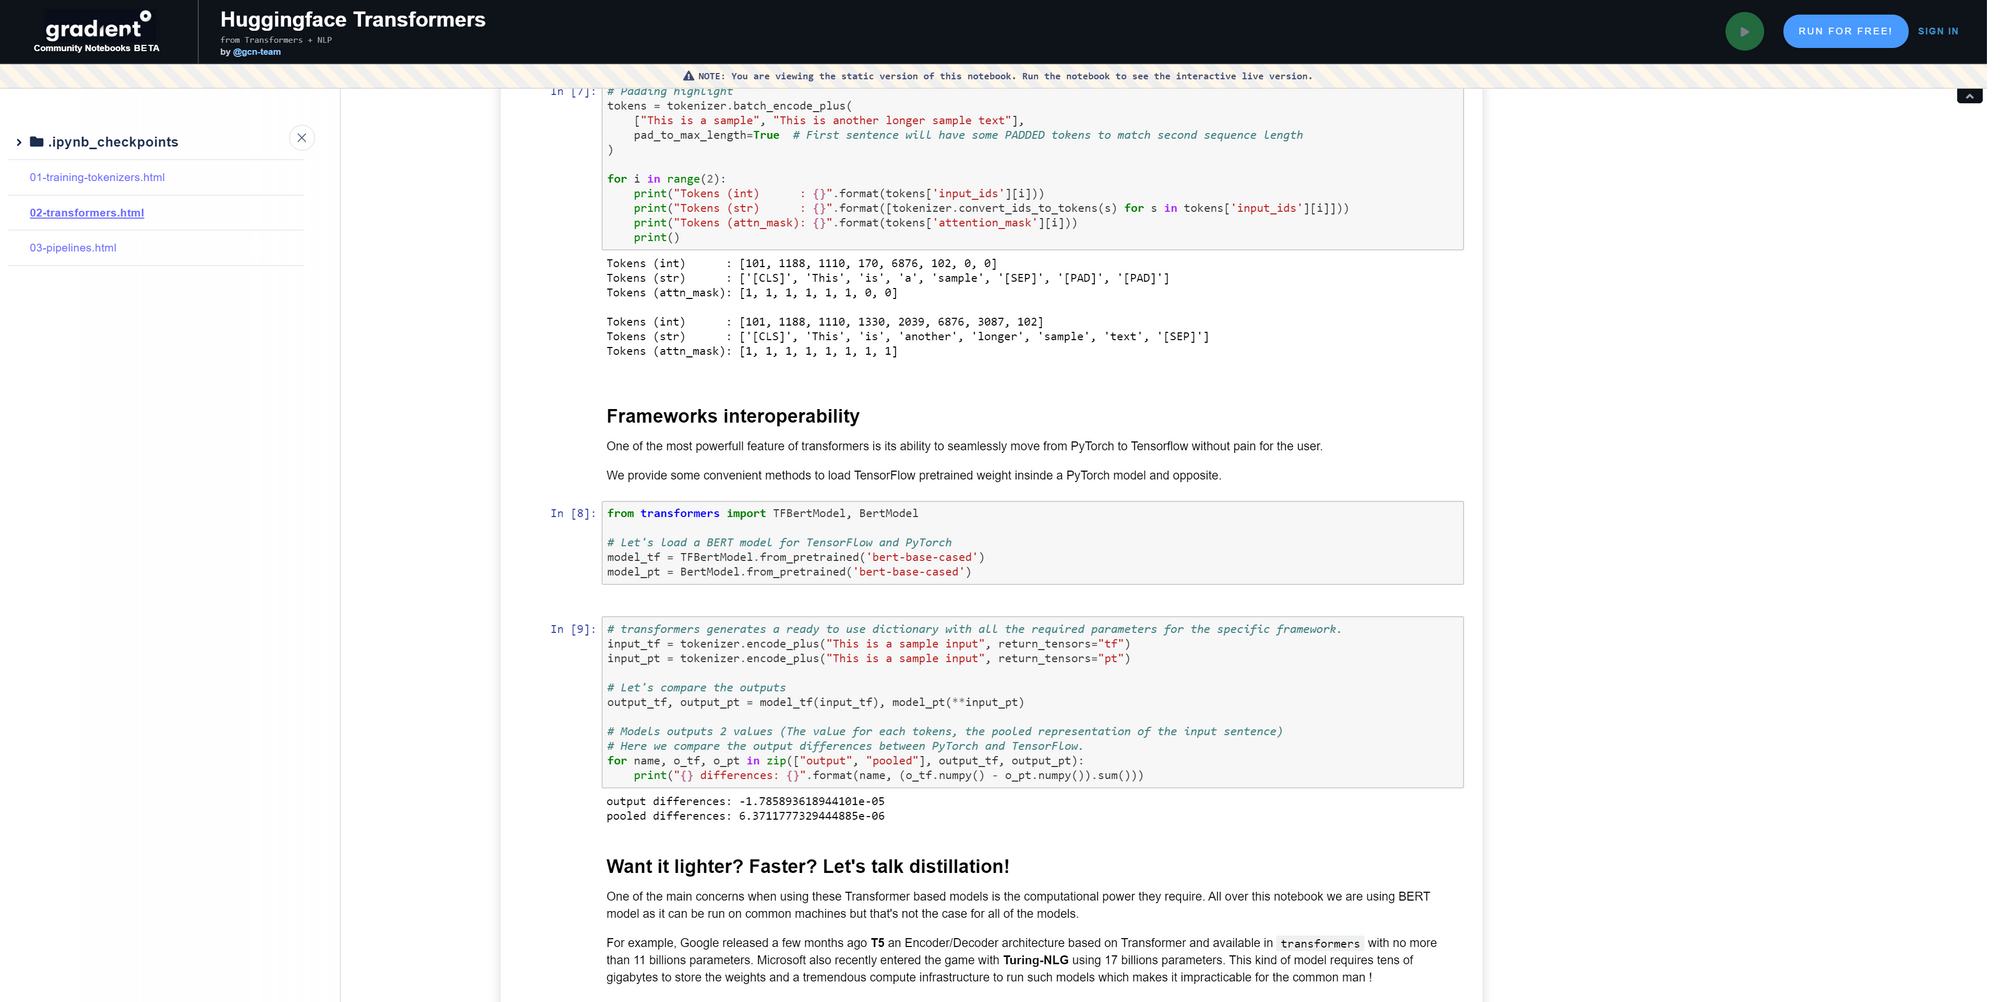Click the 'pooled differences' result line
This screenshot has width=2000, height=1002.
click(x=746, y=817)
